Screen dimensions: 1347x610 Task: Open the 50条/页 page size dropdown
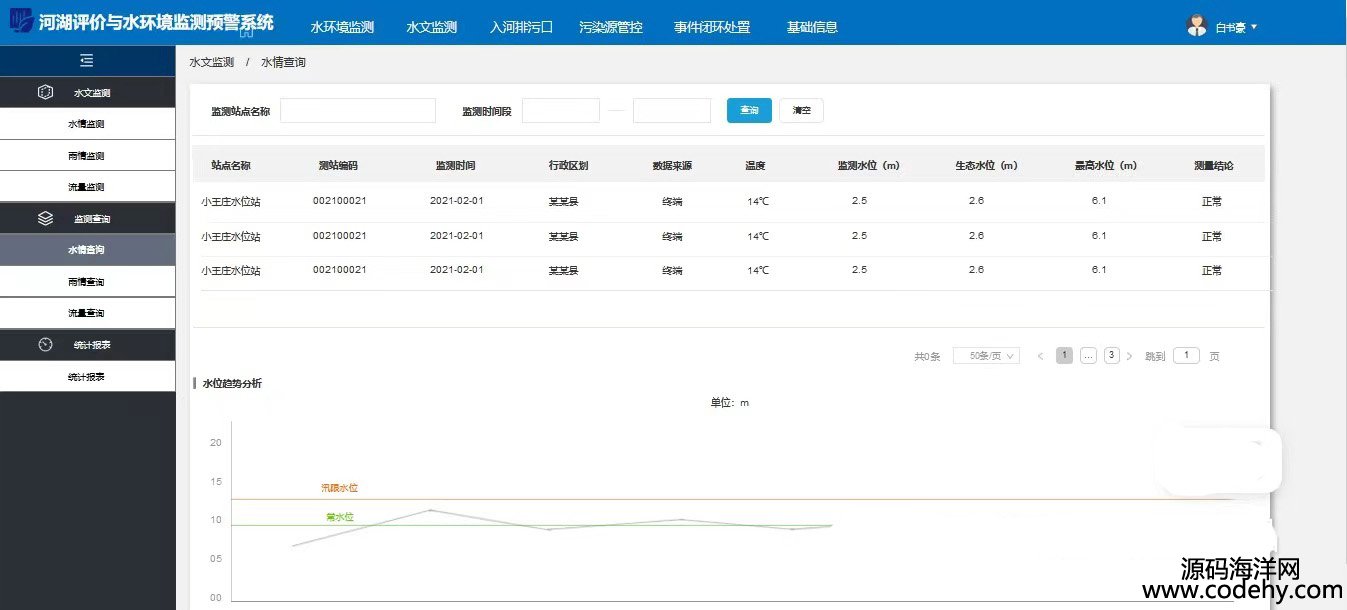point(986,356)
